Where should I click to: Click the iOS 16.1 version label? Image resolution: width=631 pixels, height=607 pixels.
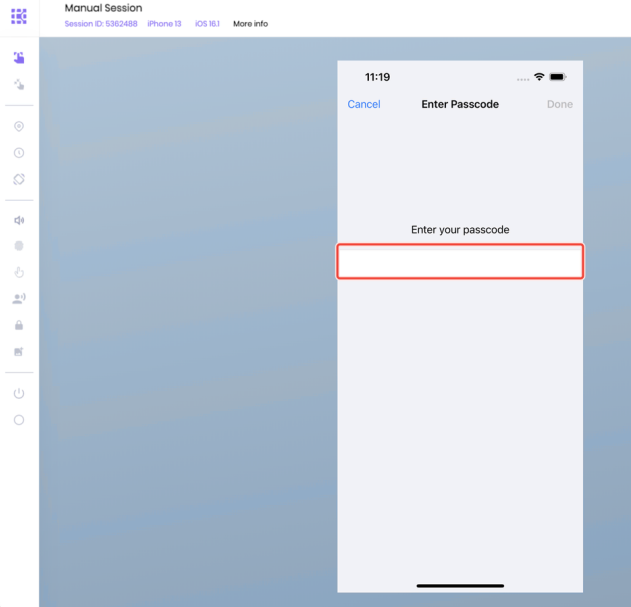coord(207,24)
